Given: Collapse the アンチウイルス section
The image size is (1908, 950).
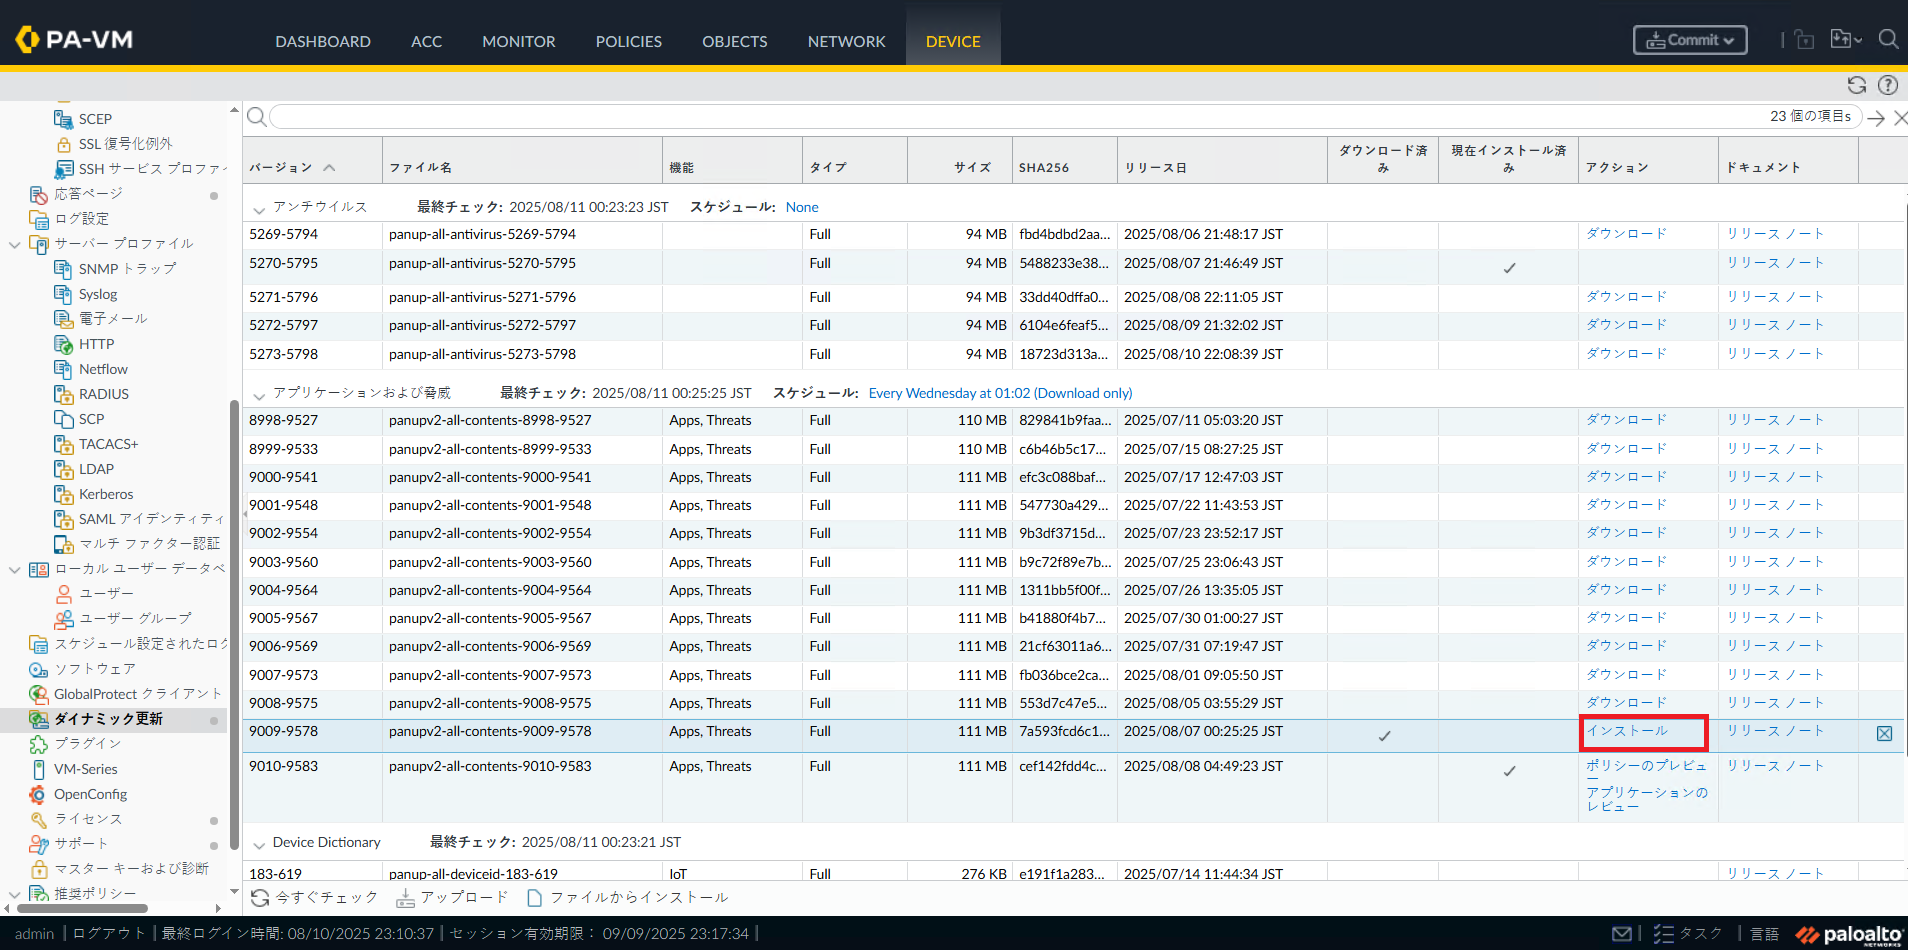Looking at the screenshot, I should click(x=259, y=208).
